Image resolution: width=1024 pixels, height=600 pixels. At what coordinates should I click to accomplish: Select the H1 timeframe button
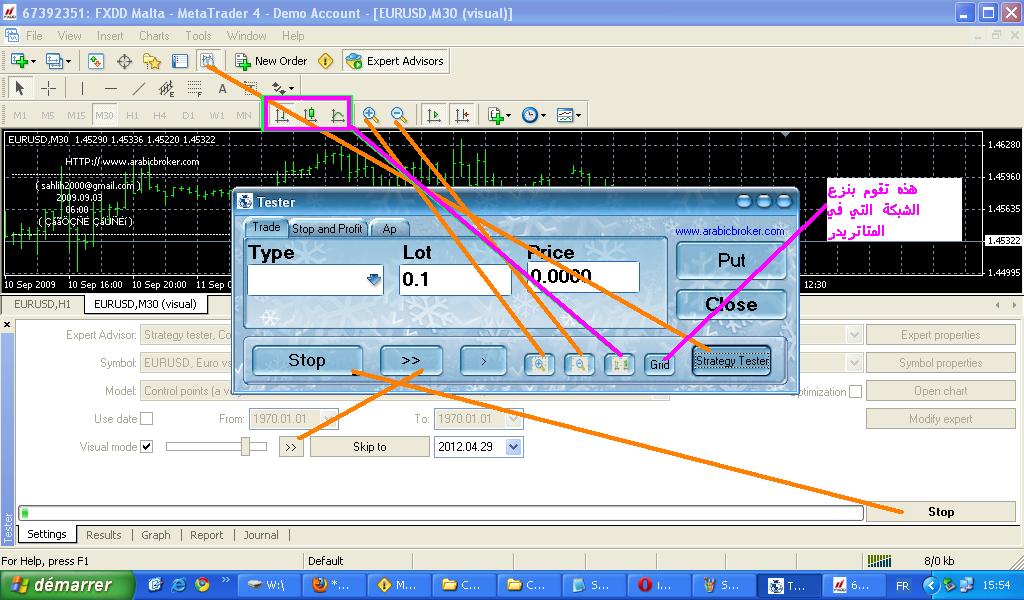[x=133, y=116]
